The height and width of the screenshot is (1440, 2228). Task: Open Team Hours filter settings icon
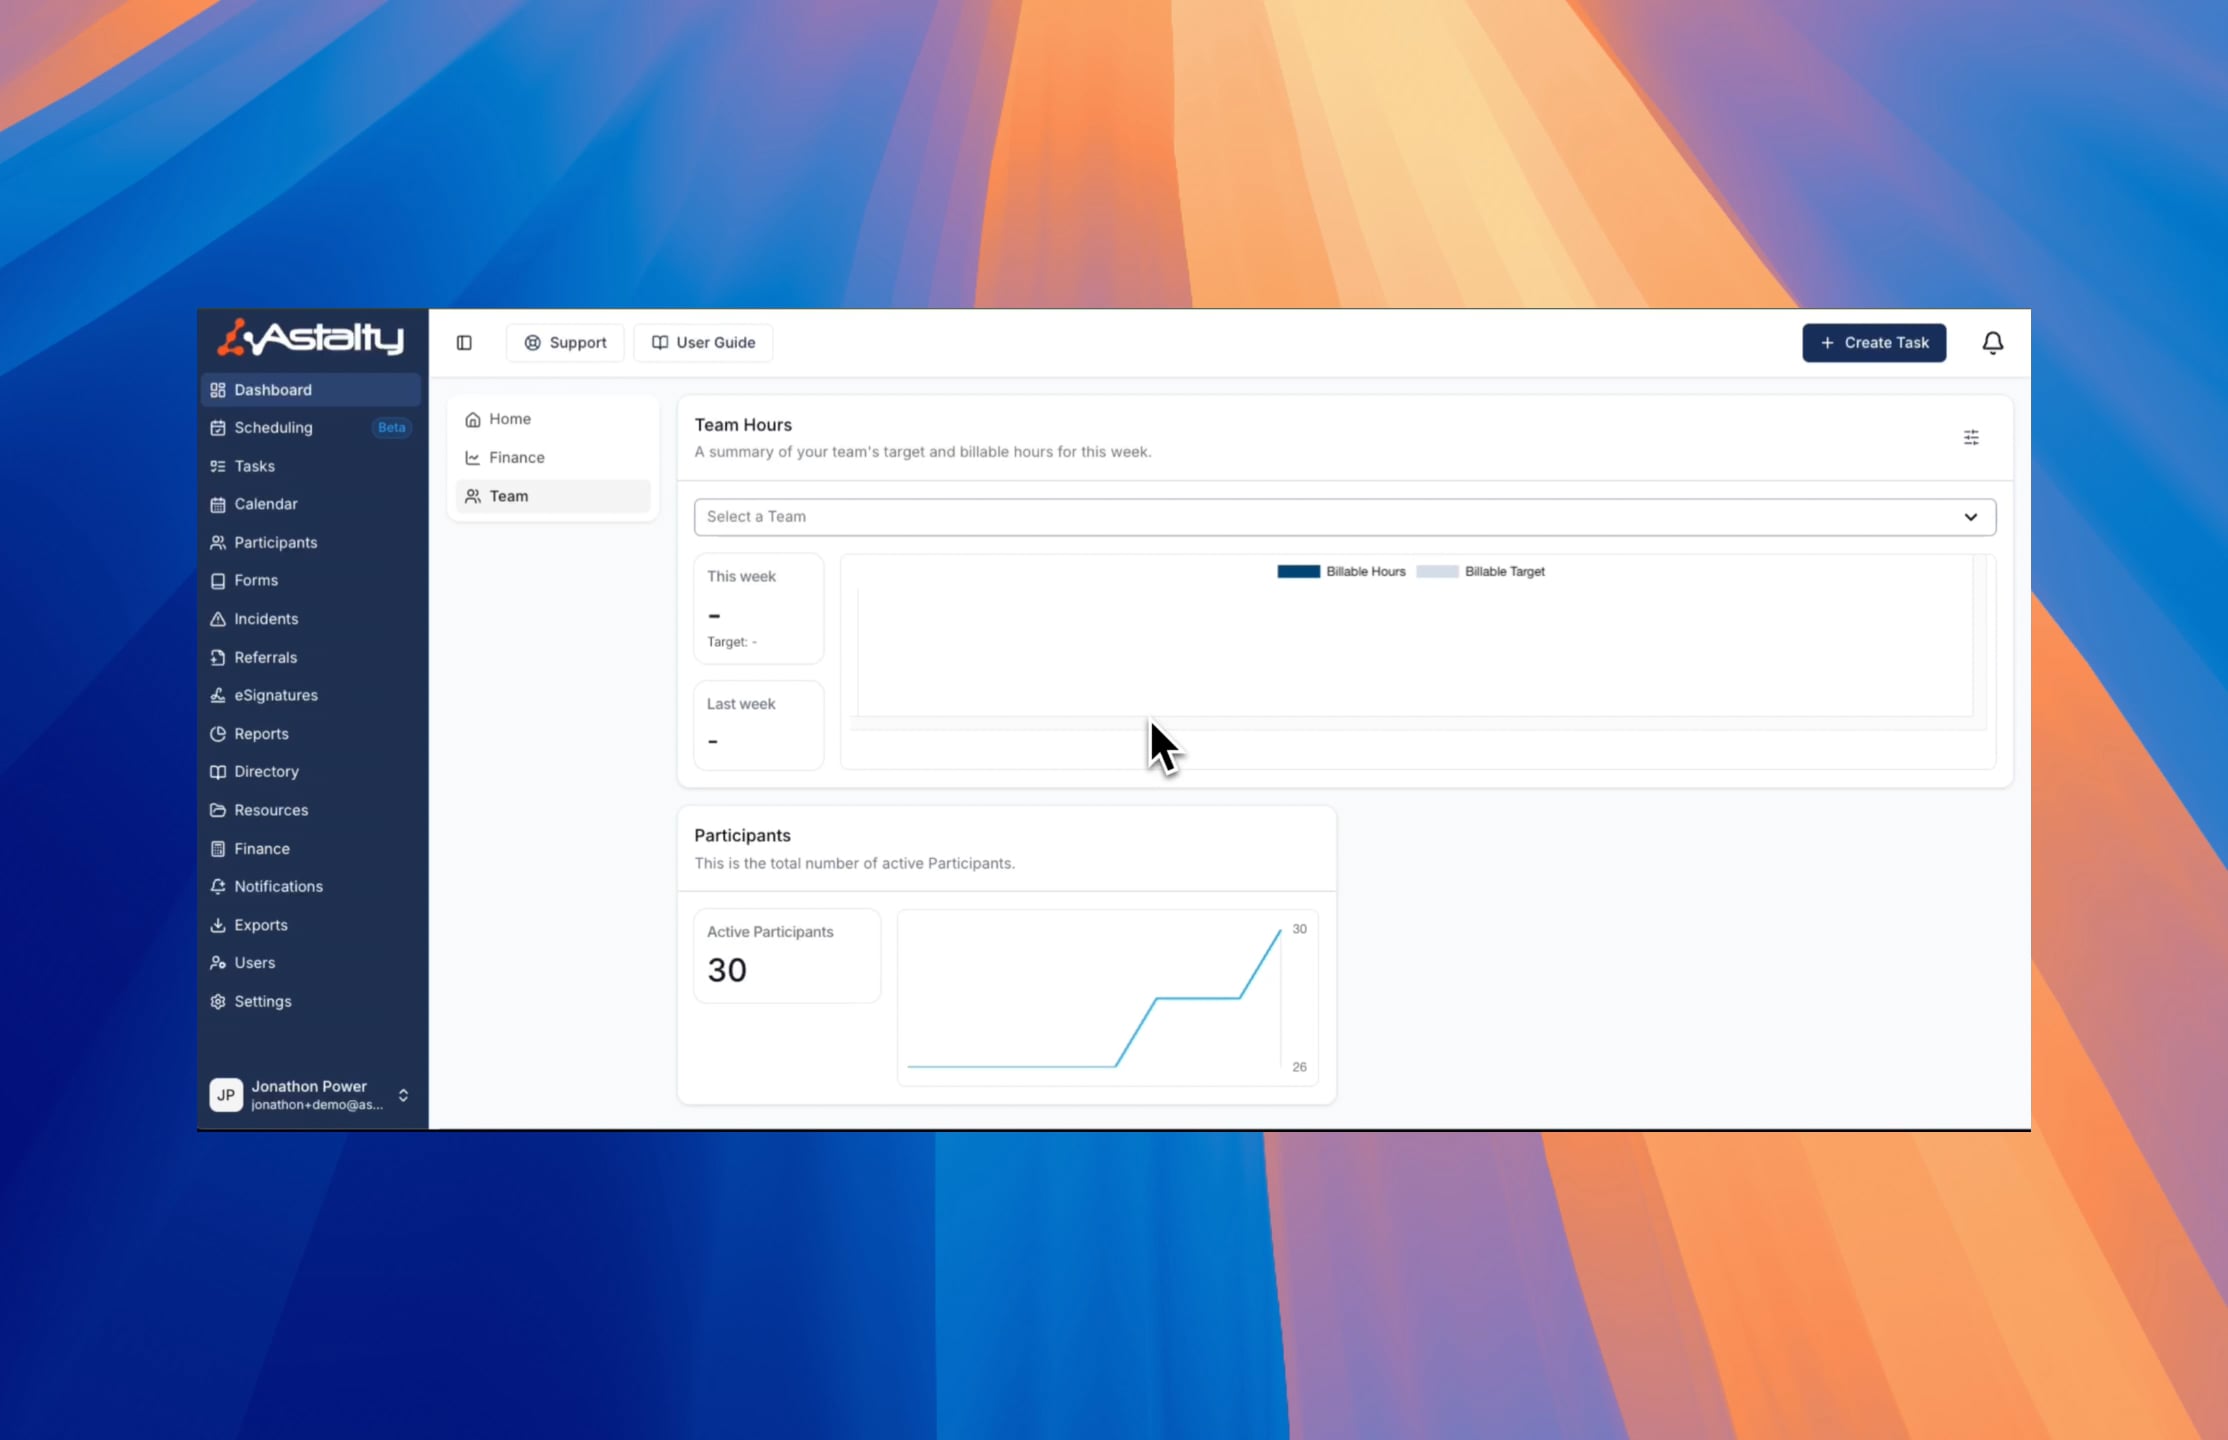point(1970,438)
